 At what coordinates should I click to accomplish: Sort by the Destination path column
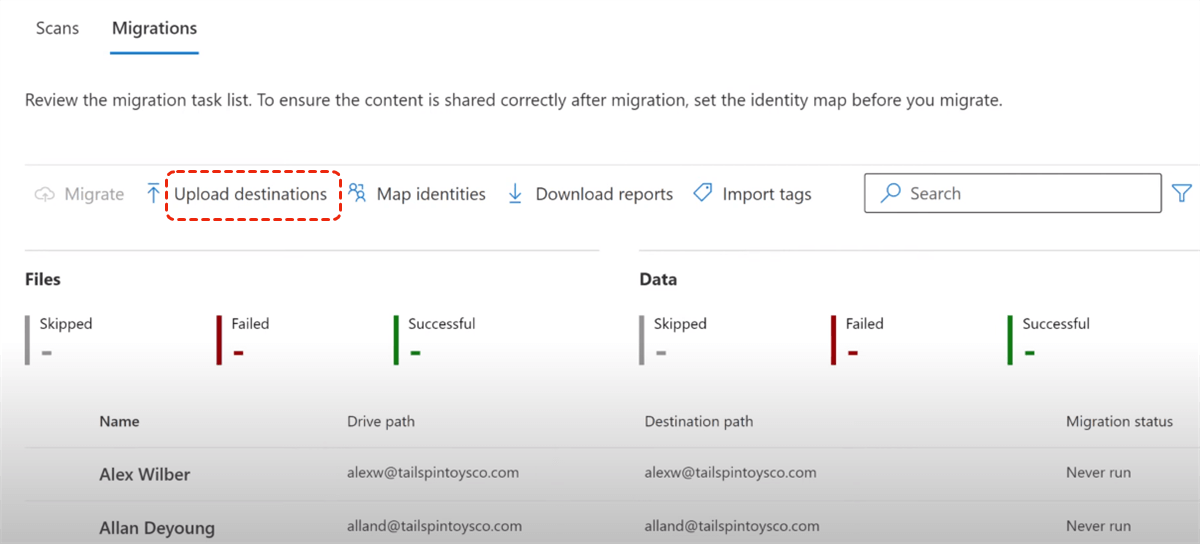point(699,422)
